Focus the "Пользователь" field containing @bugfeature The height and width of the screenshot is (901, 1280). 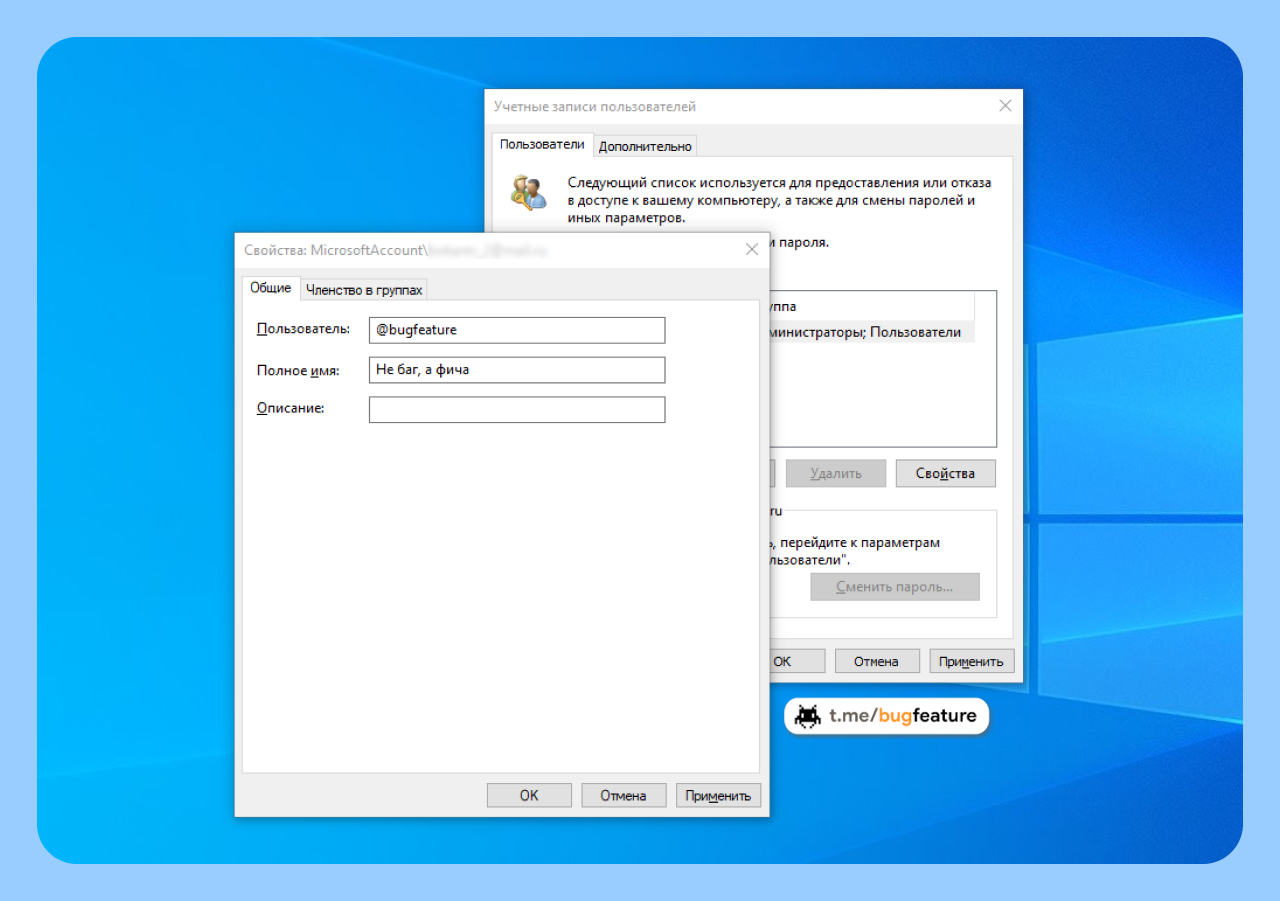(x=517, y=330)
